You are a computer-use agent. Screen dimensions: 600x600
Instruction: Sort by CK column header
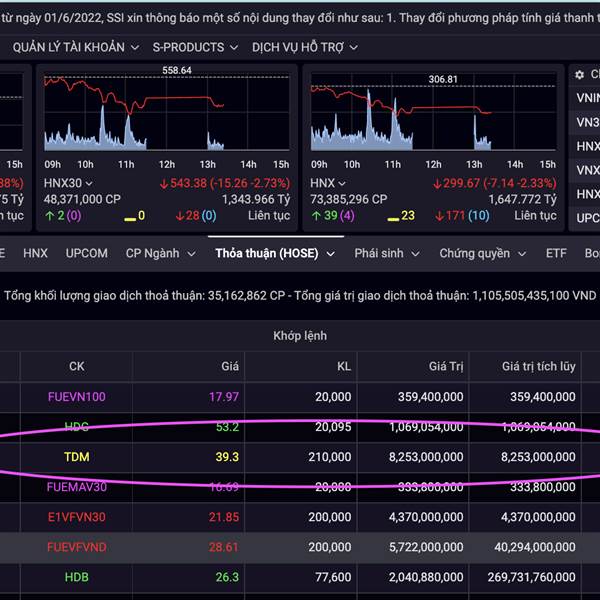click(77, 366)
